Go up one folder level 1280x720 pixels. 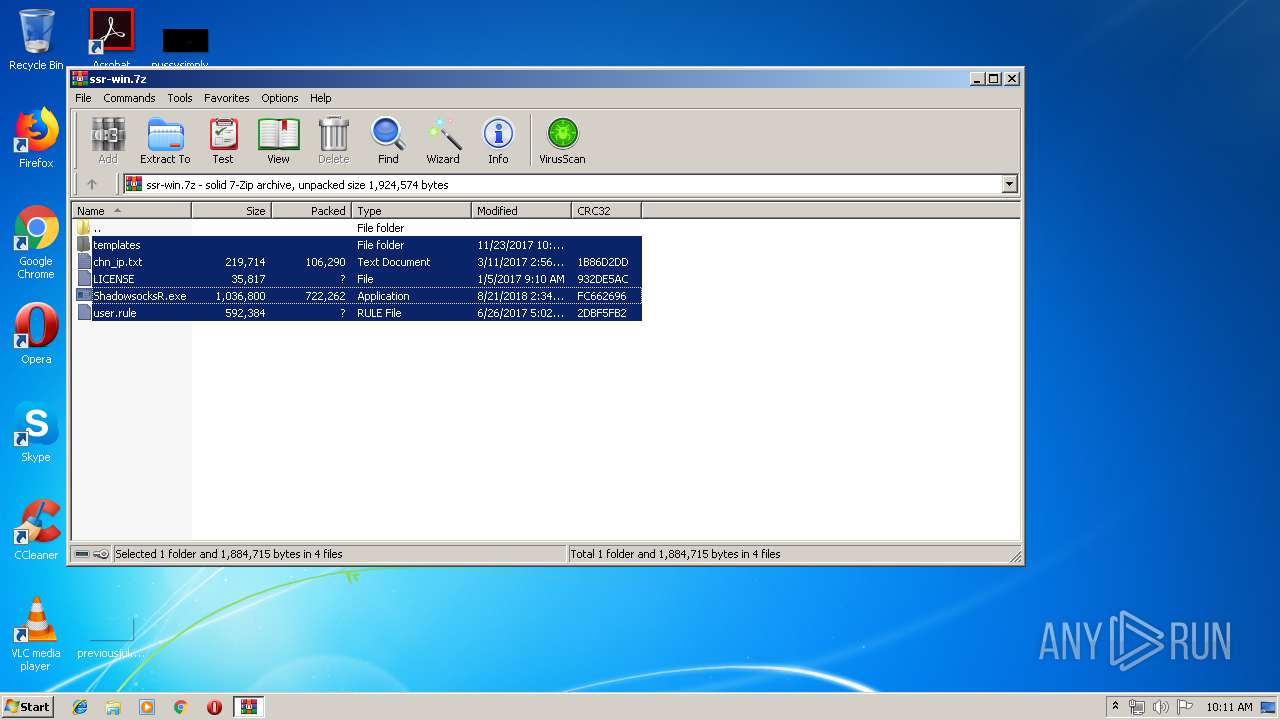92,184
